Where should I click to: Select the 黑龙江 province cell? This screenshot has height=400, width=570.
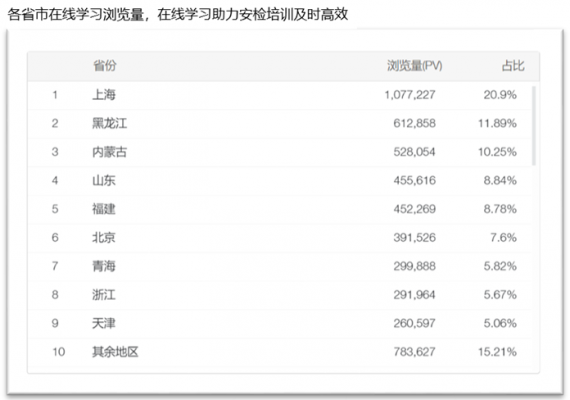pyautogui.click(x=109, y=124)
